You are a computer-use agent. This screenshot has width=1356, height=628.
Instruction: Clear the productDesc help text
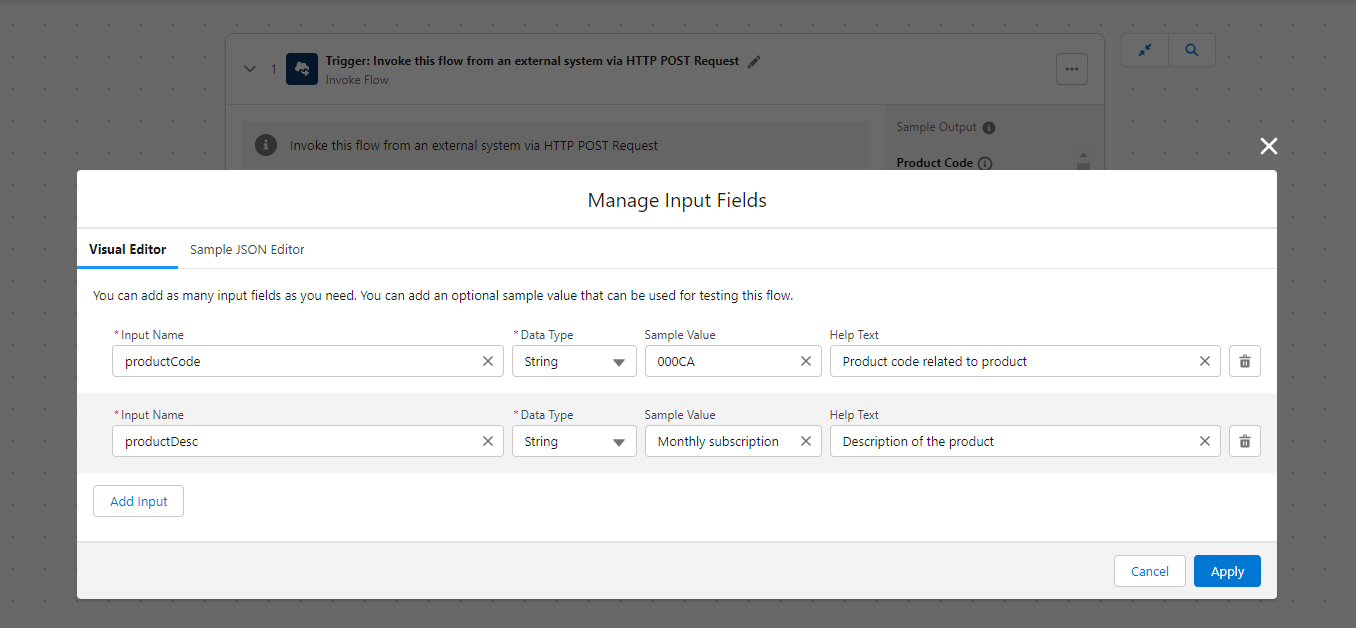[1204, 440]
